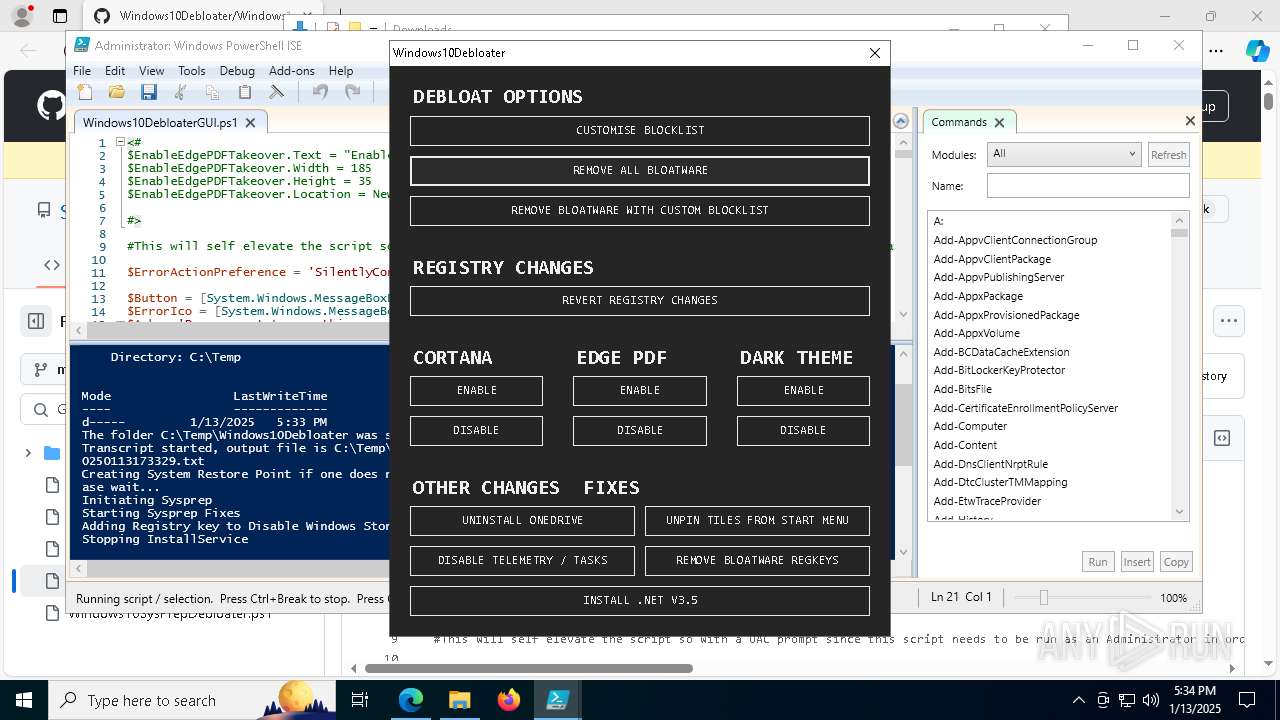Screen dimensions: 1280x720
Task: Click Disable under Dark Theme
Action: tap(803, 430)
